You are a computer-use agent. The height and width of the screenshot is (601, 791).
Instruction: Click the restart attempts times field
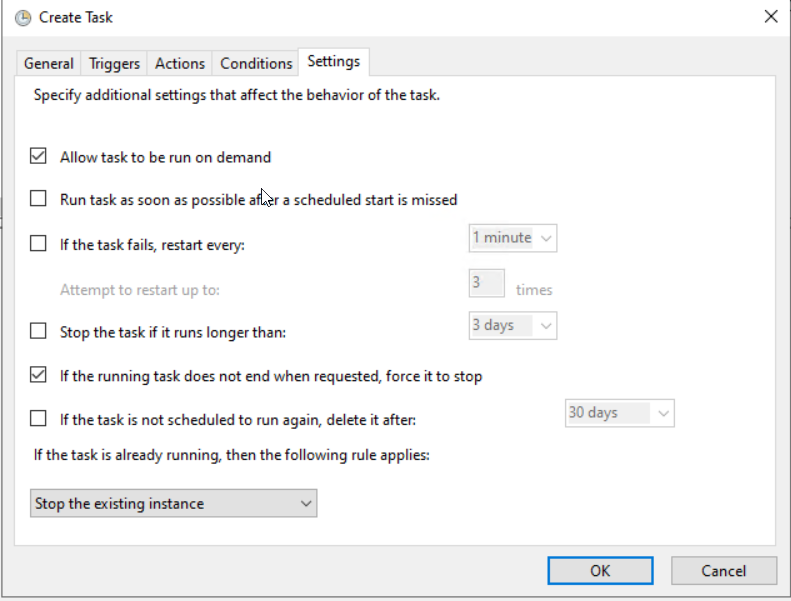(x=486, y=283)
